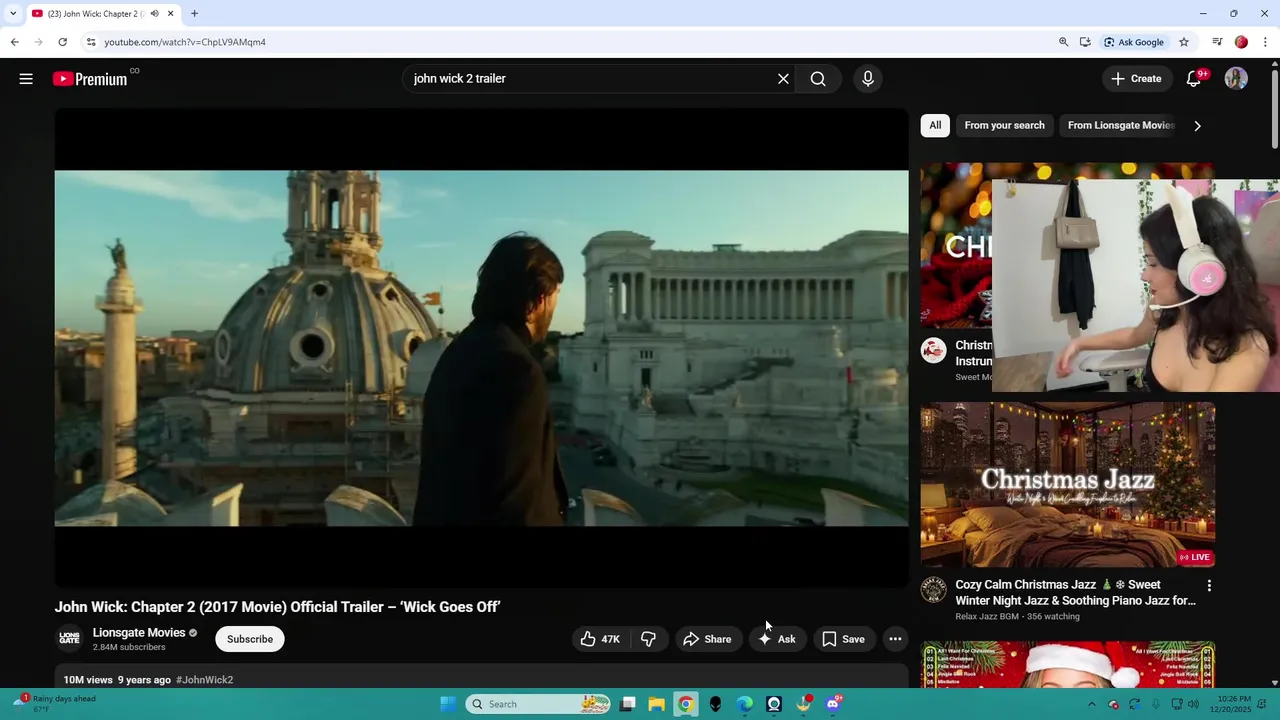Open the Cozy Calm Christmas Jazz title
1280x720 pixels.
coord(1075,593)
